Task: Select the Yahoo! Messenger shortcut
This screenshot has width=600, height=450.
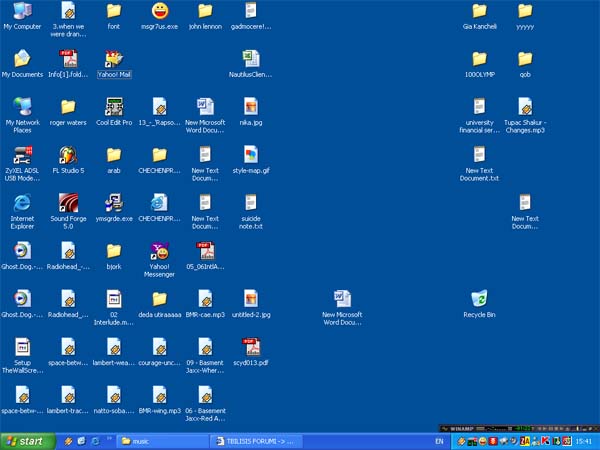Action: pyautogui.click(x=160, y=259)
